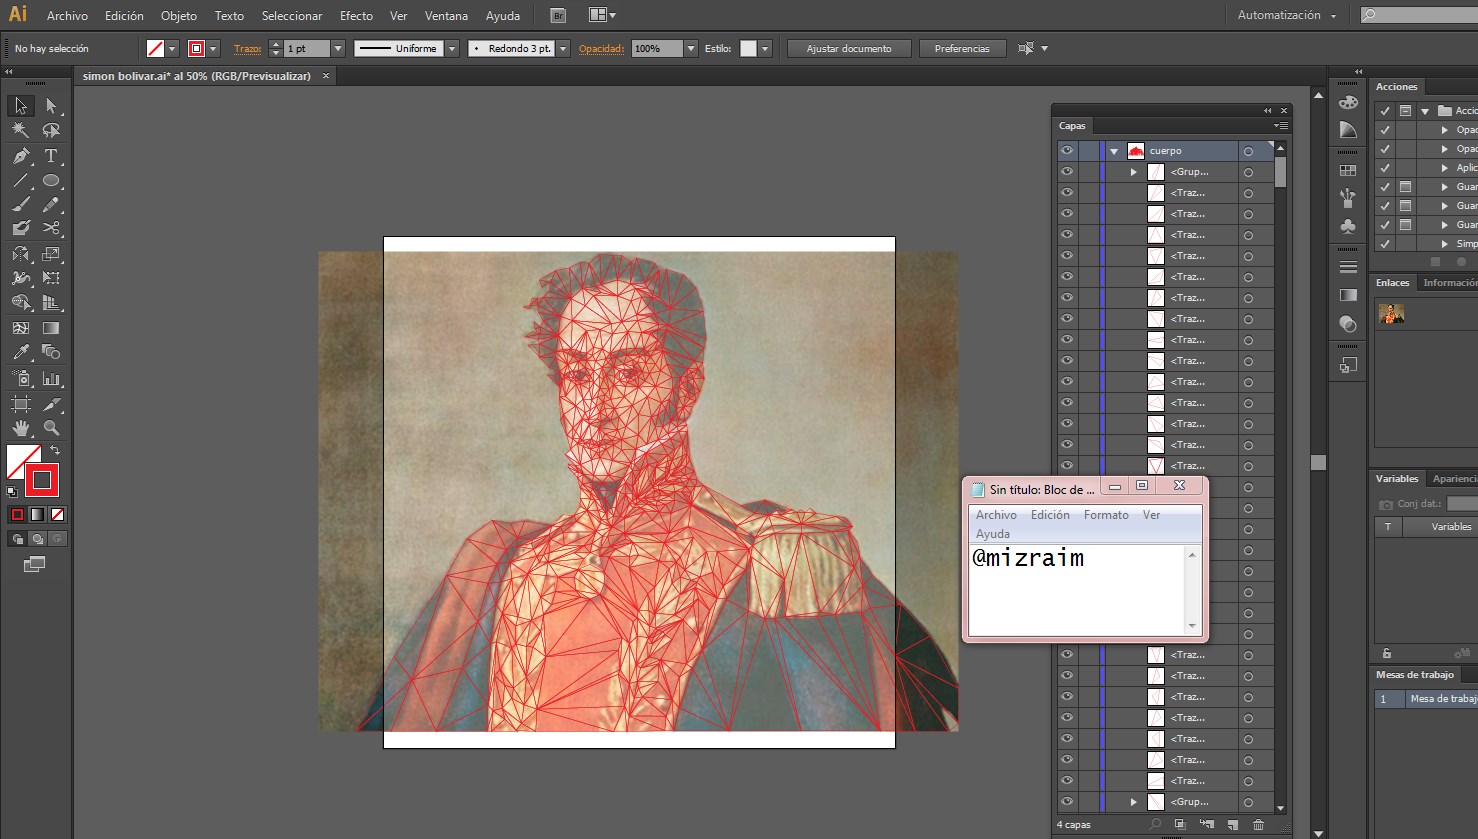Image resolution: width=1478 pixels, height=839 pixels.
Task: Open the Objeto menu
Action: pyautogui.click(x=179, y=16)
